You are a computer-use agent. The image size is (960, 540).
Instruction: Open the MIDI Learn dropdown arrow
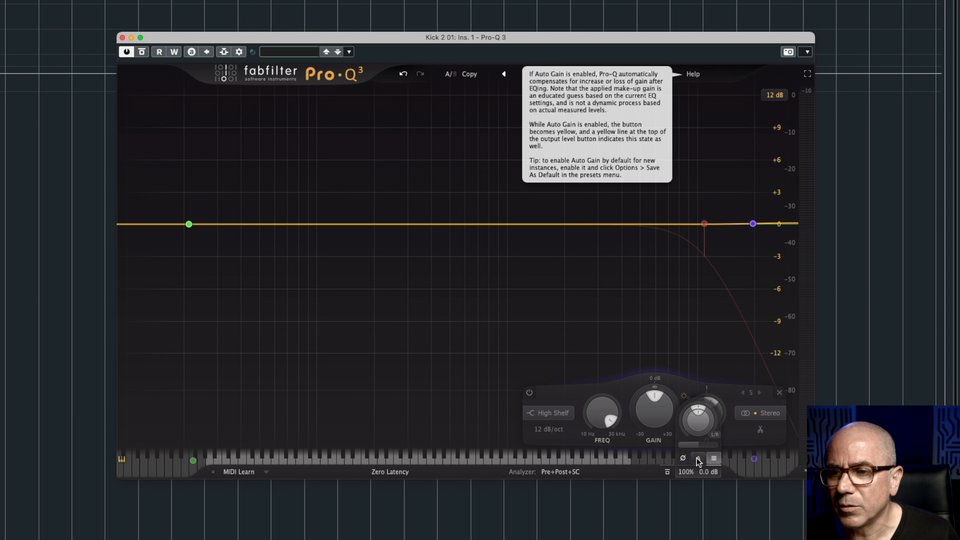[266, 472]
